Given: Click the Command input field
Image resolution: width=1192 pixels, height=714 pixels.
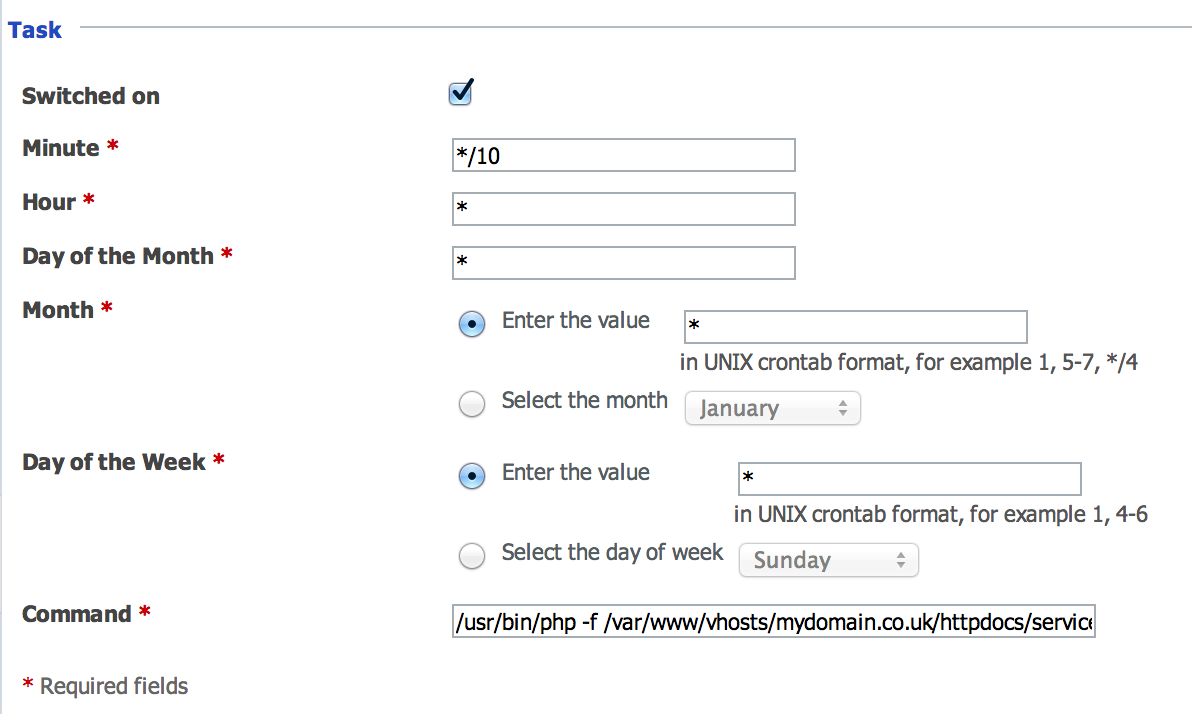Looking at the screenshot, I should click(773, 621).
